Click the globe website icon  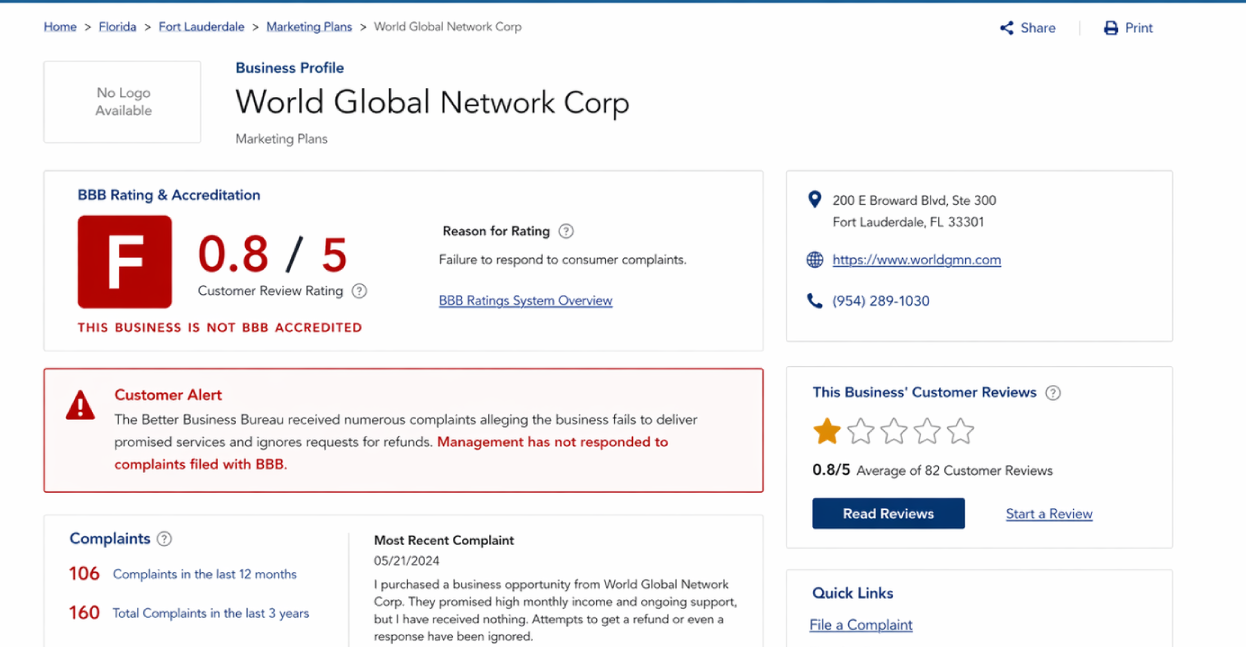pyautogui.click(x=815, y=260)
